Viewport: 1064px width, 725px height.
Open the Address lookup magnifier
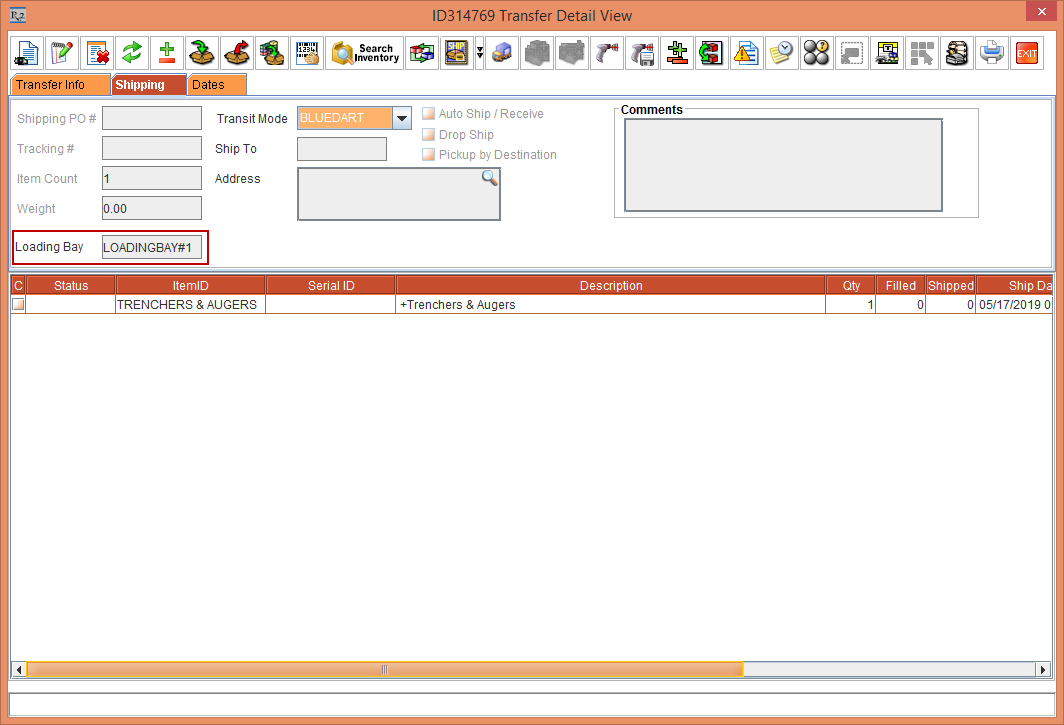[x=489, y=178]
